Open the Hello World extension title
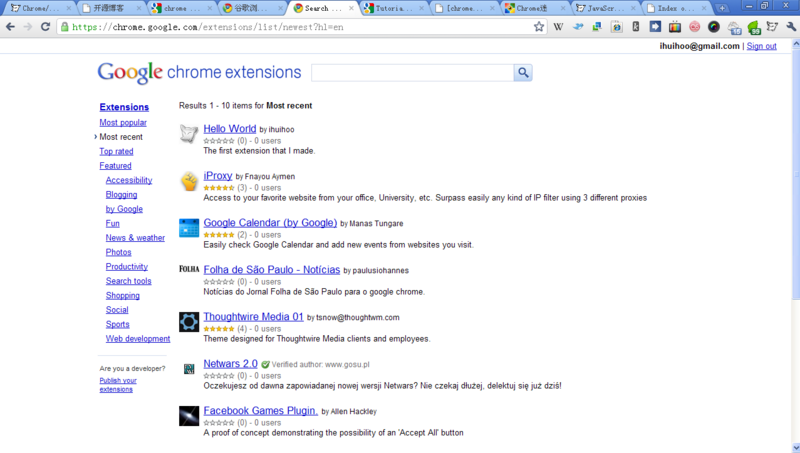 pos(230,129)
